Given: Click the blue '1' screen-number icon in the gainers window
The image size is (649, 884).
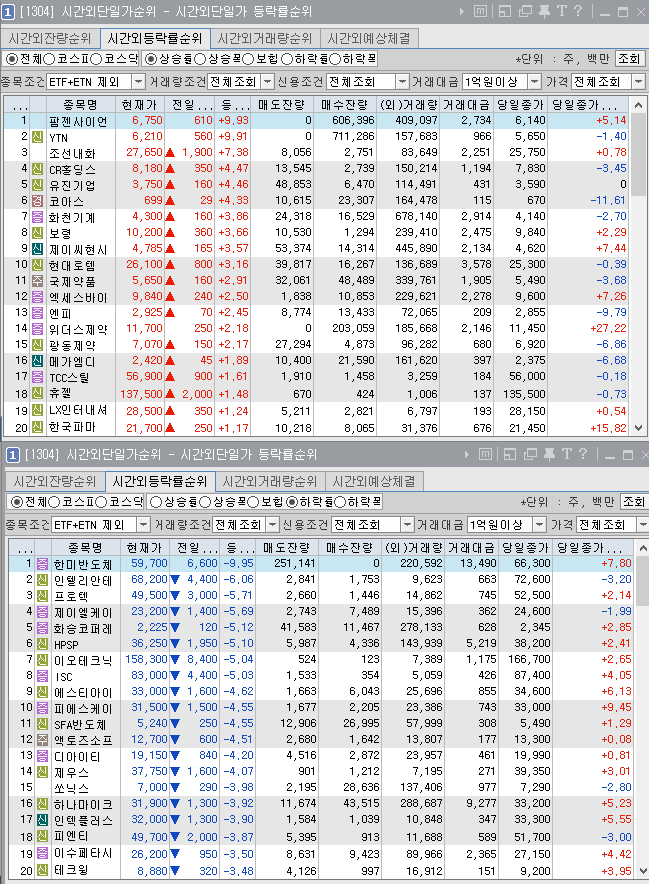Looking at the screenshot, I should (x=8, y=11).
